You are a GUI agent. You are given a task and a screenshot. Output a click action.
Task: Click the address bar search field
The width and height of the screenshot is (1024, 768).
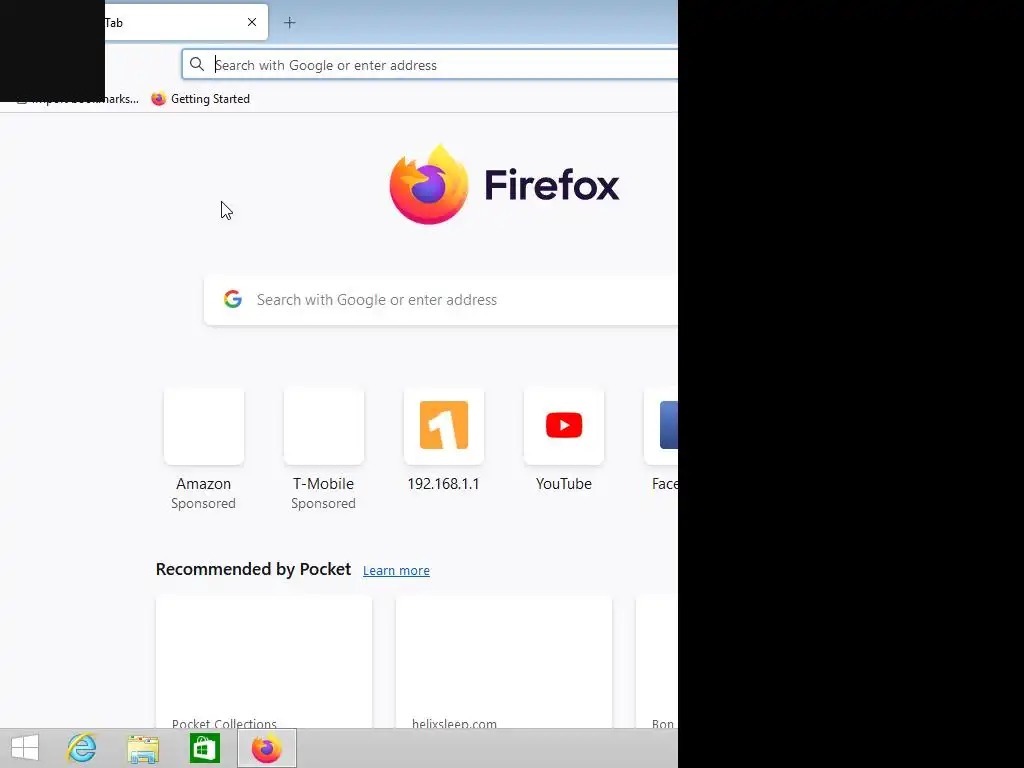[x=430, y=65]
